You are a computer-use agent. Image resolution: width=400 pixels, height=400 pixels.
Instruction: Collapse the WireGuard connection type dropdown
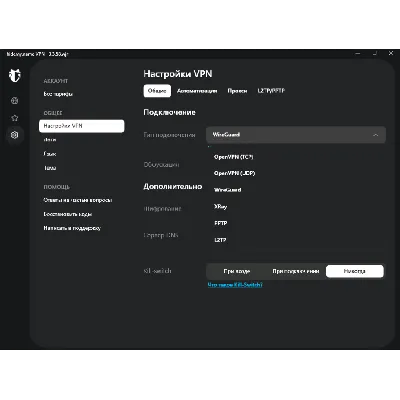(x=296, y=135)
